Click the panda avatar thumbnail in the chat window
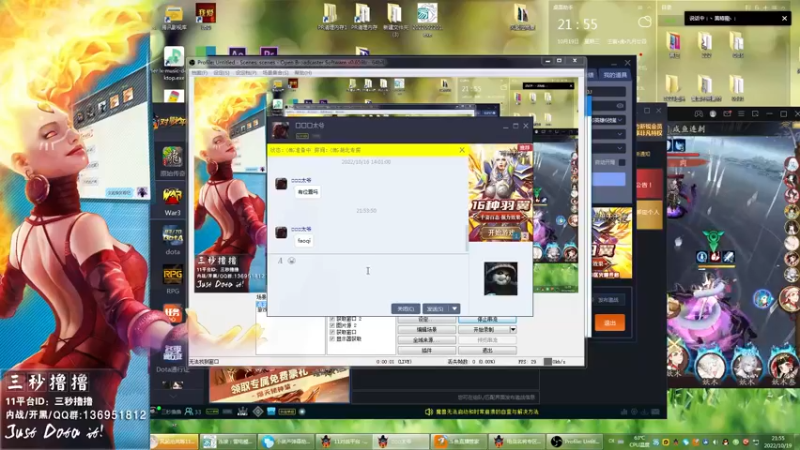Screen dimensions: 800x450 [501, 279]
